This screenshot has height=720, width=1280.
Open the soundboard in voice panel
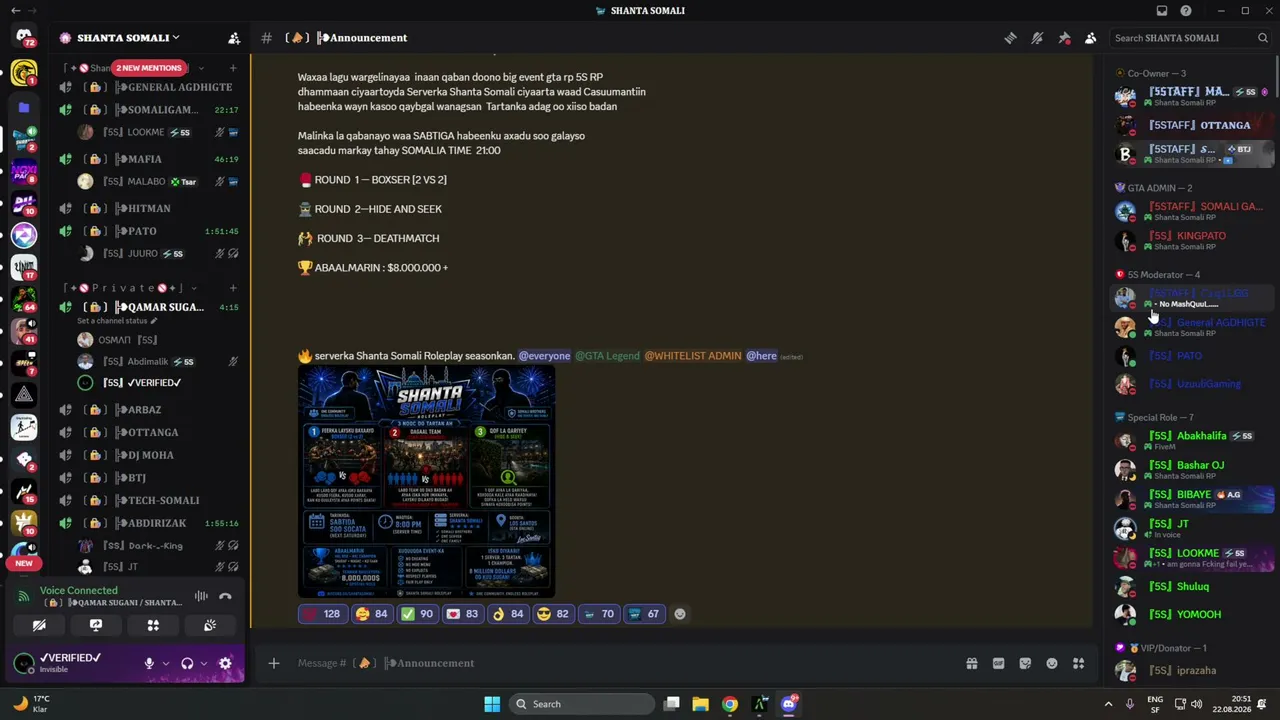[210, 626]
